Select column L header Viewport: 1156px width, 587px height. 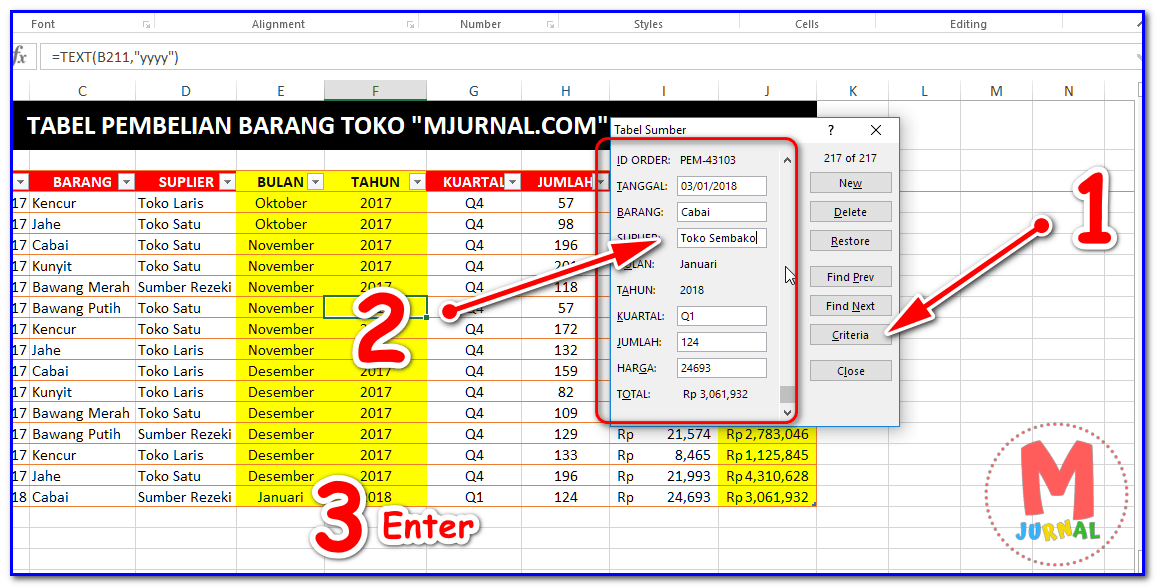pos(924,91)
